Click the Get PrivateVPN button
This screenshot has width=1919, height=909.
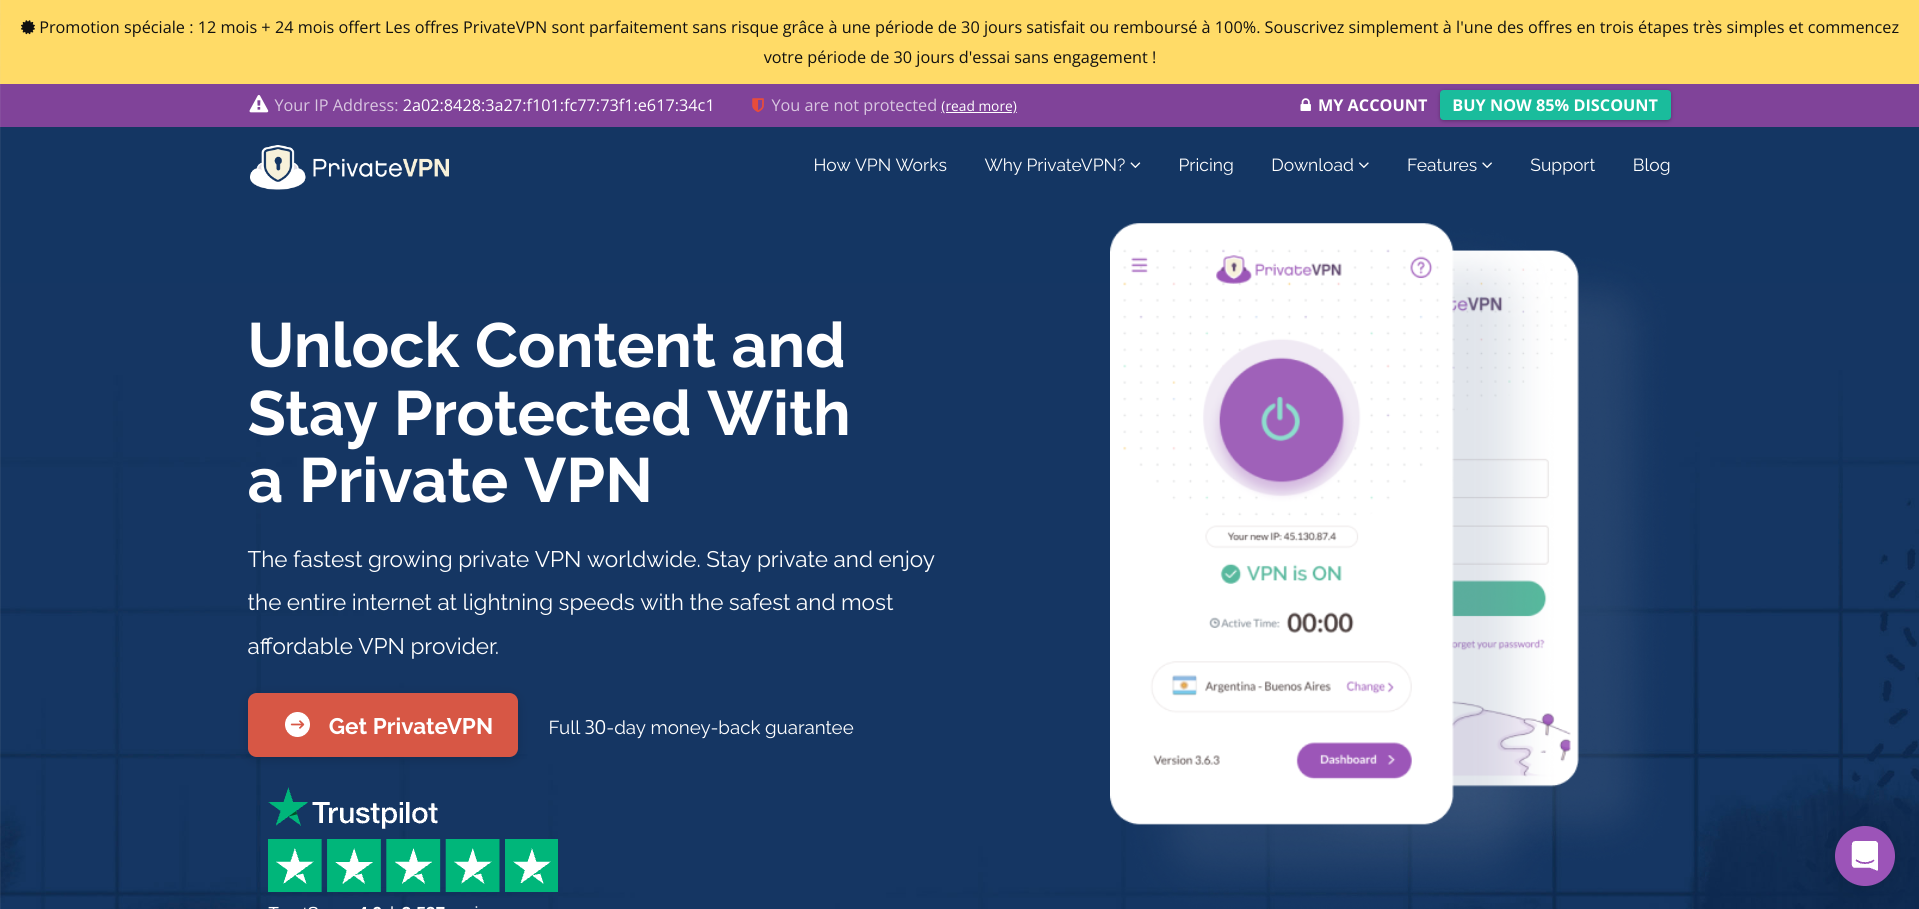point(383,725)
